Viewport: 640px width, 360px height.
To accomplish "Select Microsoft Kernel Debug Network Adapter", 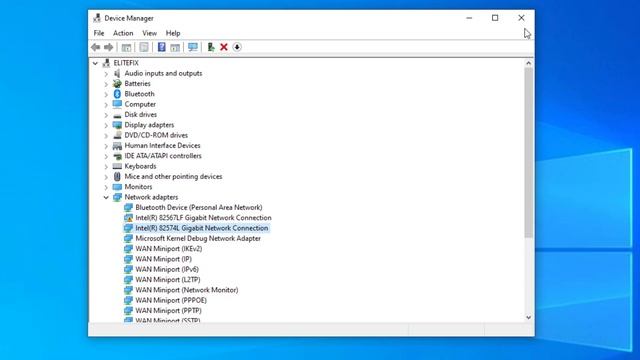I will tap(198, 238).
